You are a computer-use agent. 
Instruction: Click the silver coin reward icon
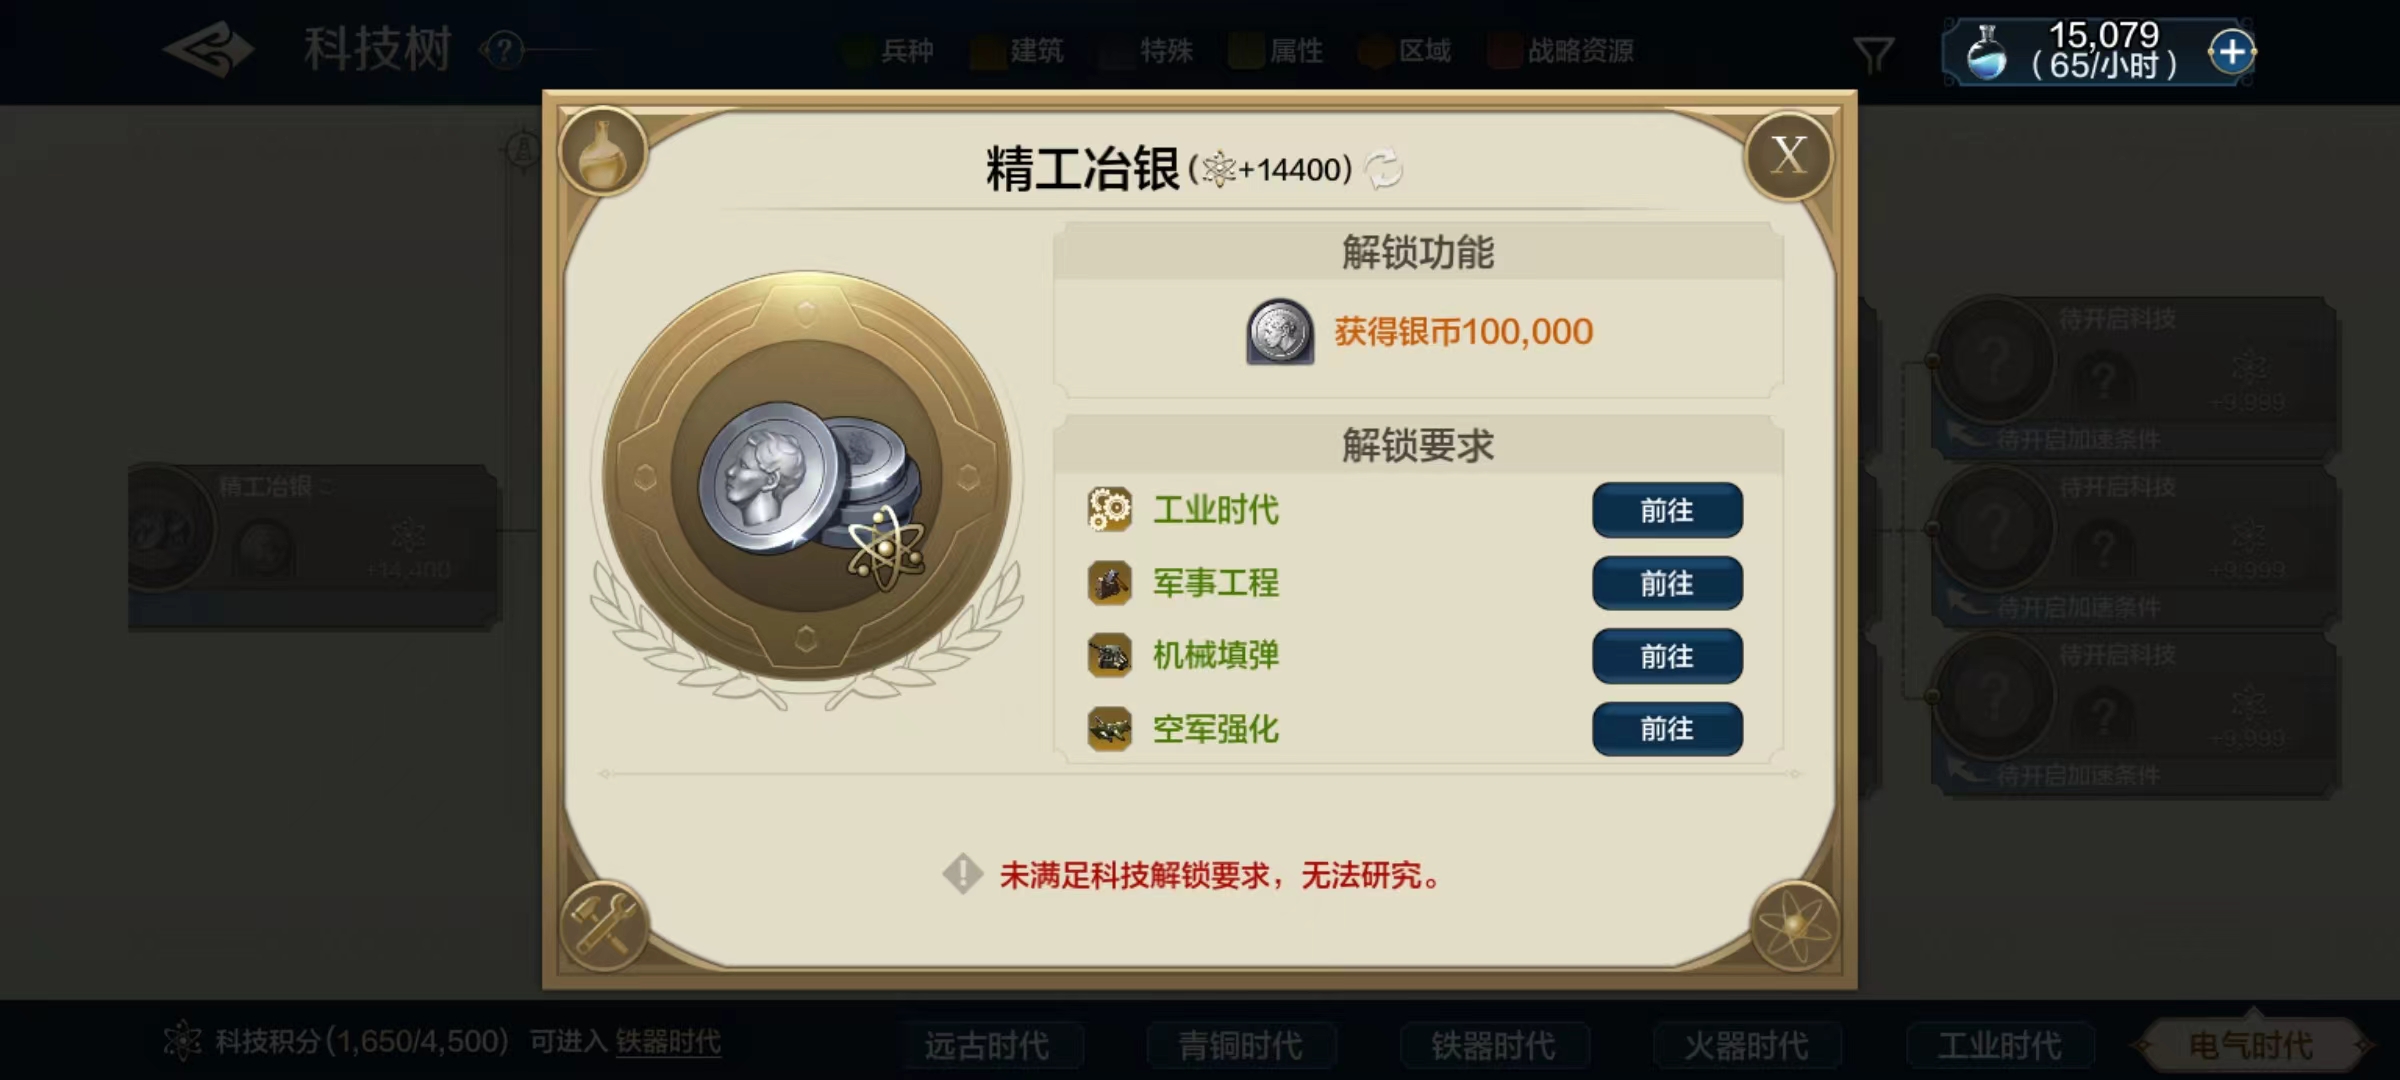1280,331
